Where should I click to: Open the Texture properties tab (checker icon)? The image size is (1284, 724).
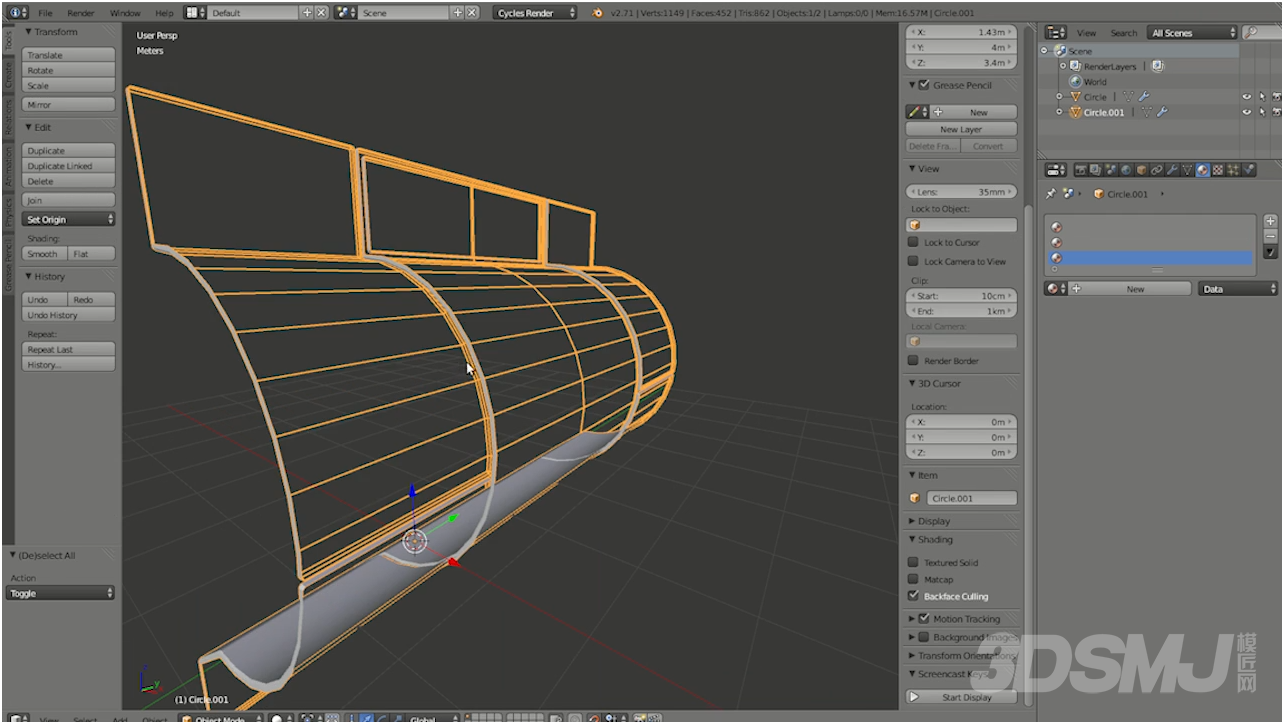(x=1218, y=170)
